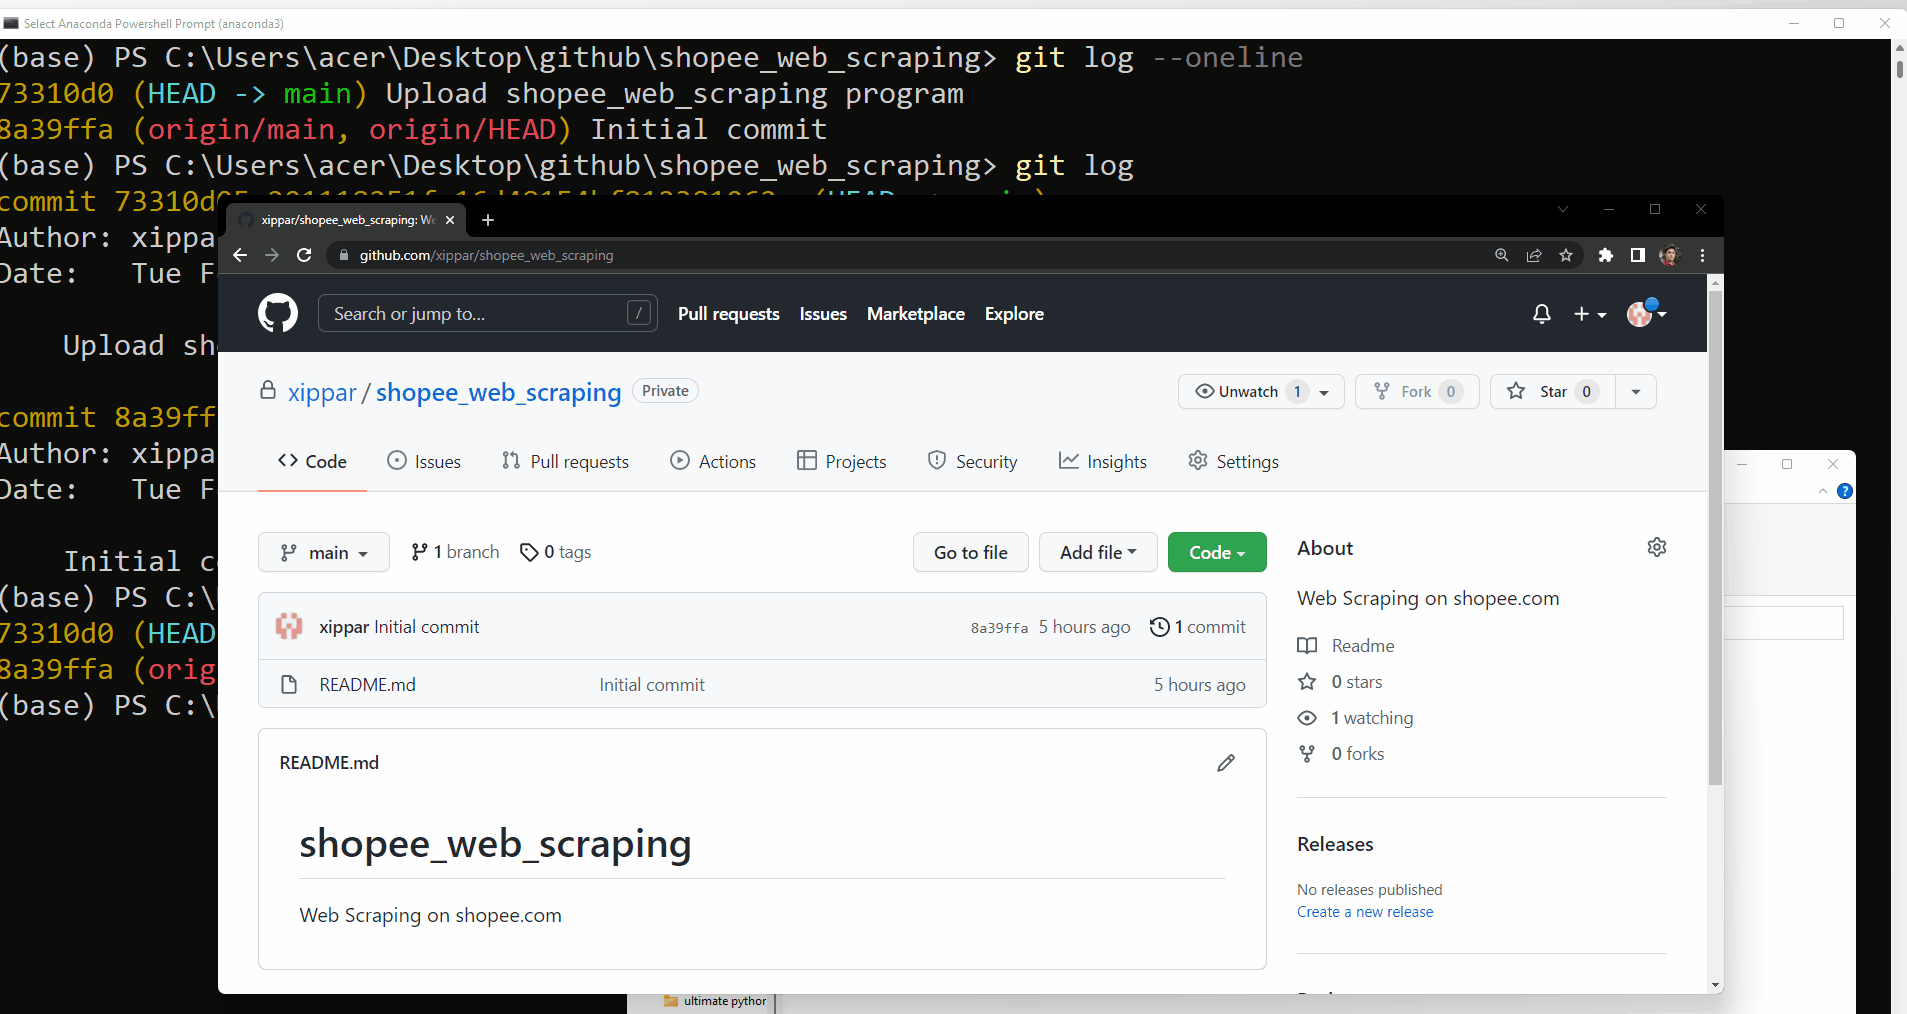Open the Unwatch notification dropdown arrow
The height and width of the screenshot is (1014, 1907).
click(1324, 392)
